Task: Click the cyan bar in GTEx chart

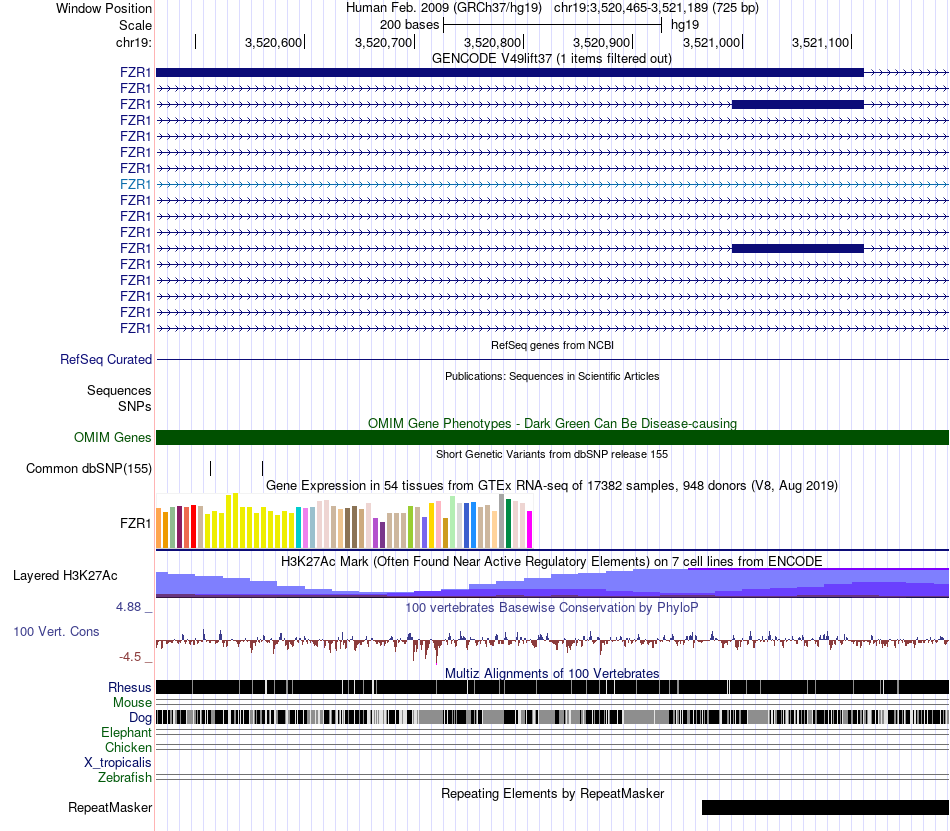Action: pyautogui.click(x=299, y=528)
